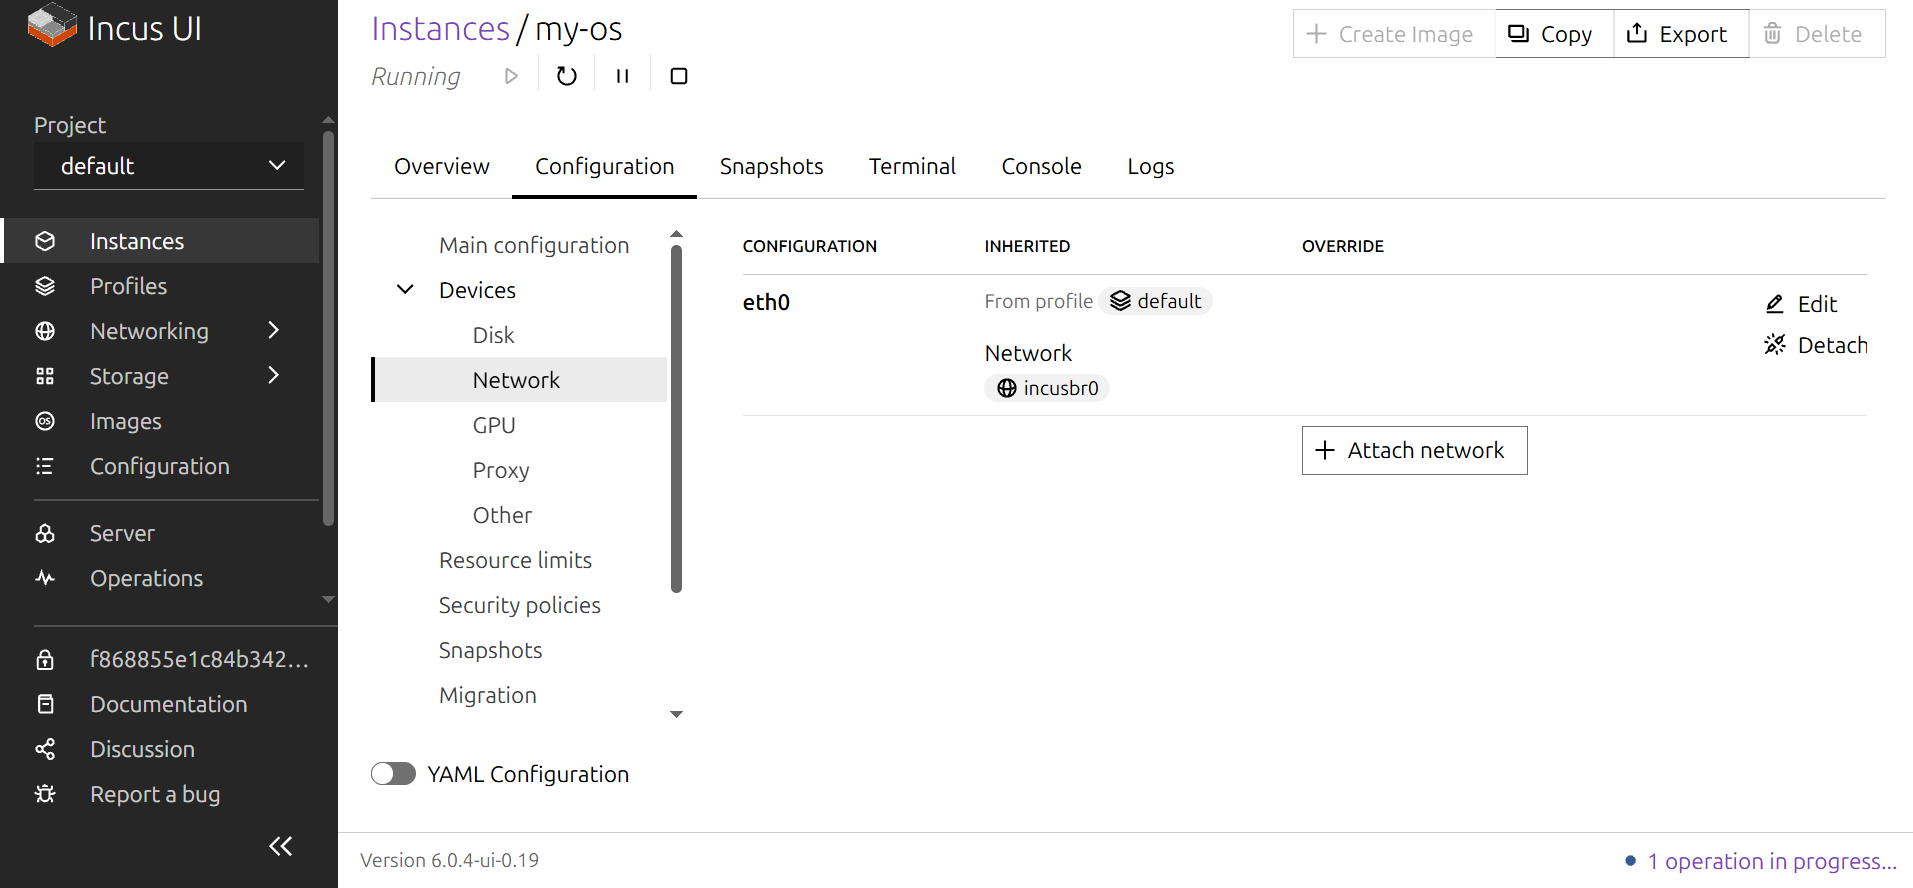Restart the instance with the restart icon

click(566, 76)
